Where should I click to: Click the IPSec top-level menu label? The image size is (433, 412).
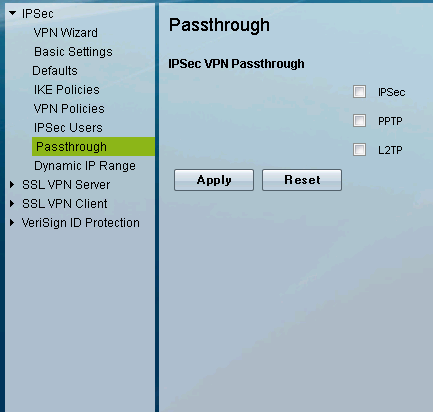pos(38,14)
